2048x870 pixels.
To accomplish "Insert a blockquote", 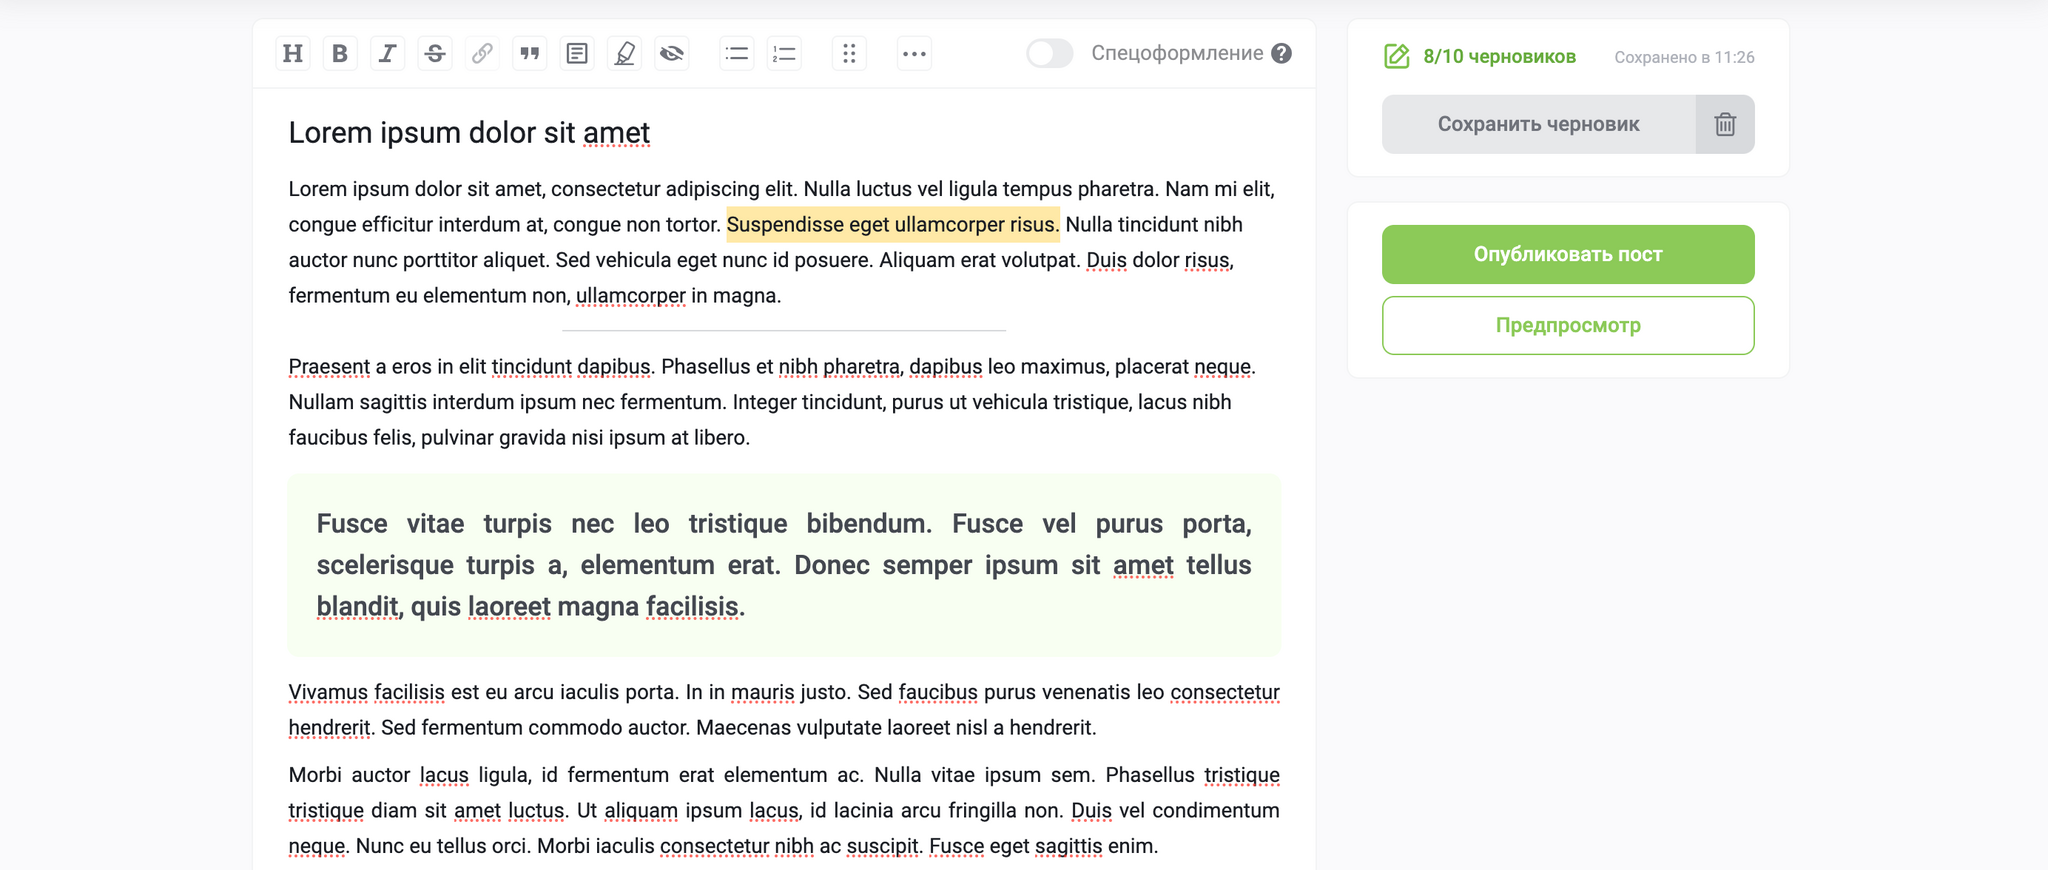I will coord(529,54).
